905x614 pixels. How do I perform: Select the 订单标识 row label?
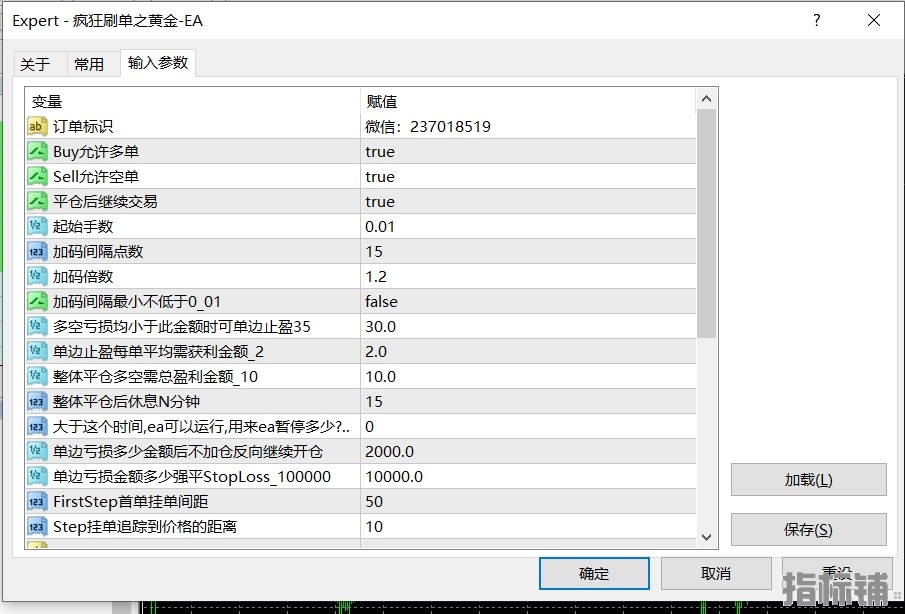click(x=83, y=126)
